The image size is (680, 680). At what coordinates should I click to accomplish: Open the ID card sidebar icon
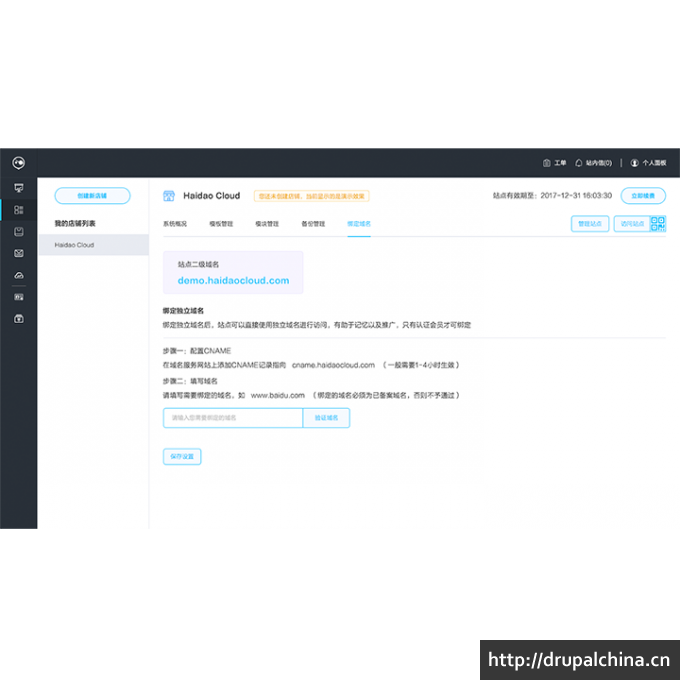pyautogui.click(x=19, y=297)
